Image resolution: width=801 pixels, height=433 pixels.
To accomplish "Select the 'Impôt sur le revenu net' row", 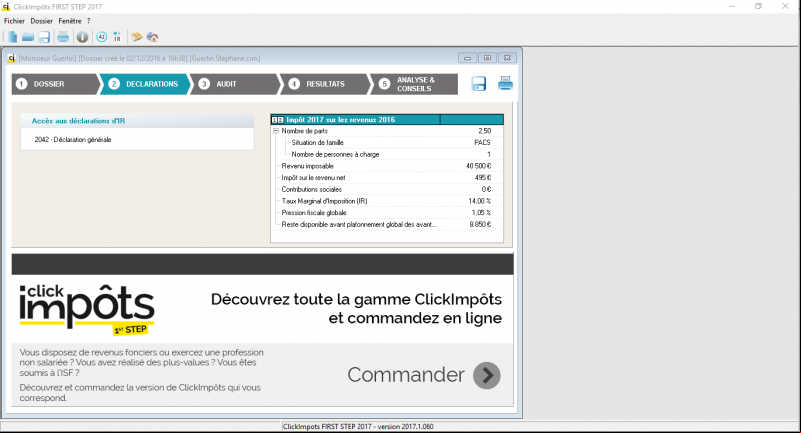I will tap(387, 178).
